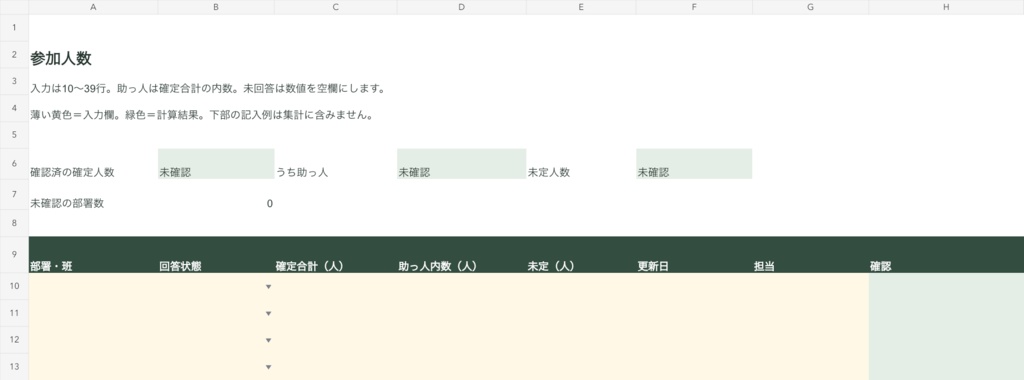Select the green 未確認 cell in column B
The image size is (1024, 380).
[216, 164]
